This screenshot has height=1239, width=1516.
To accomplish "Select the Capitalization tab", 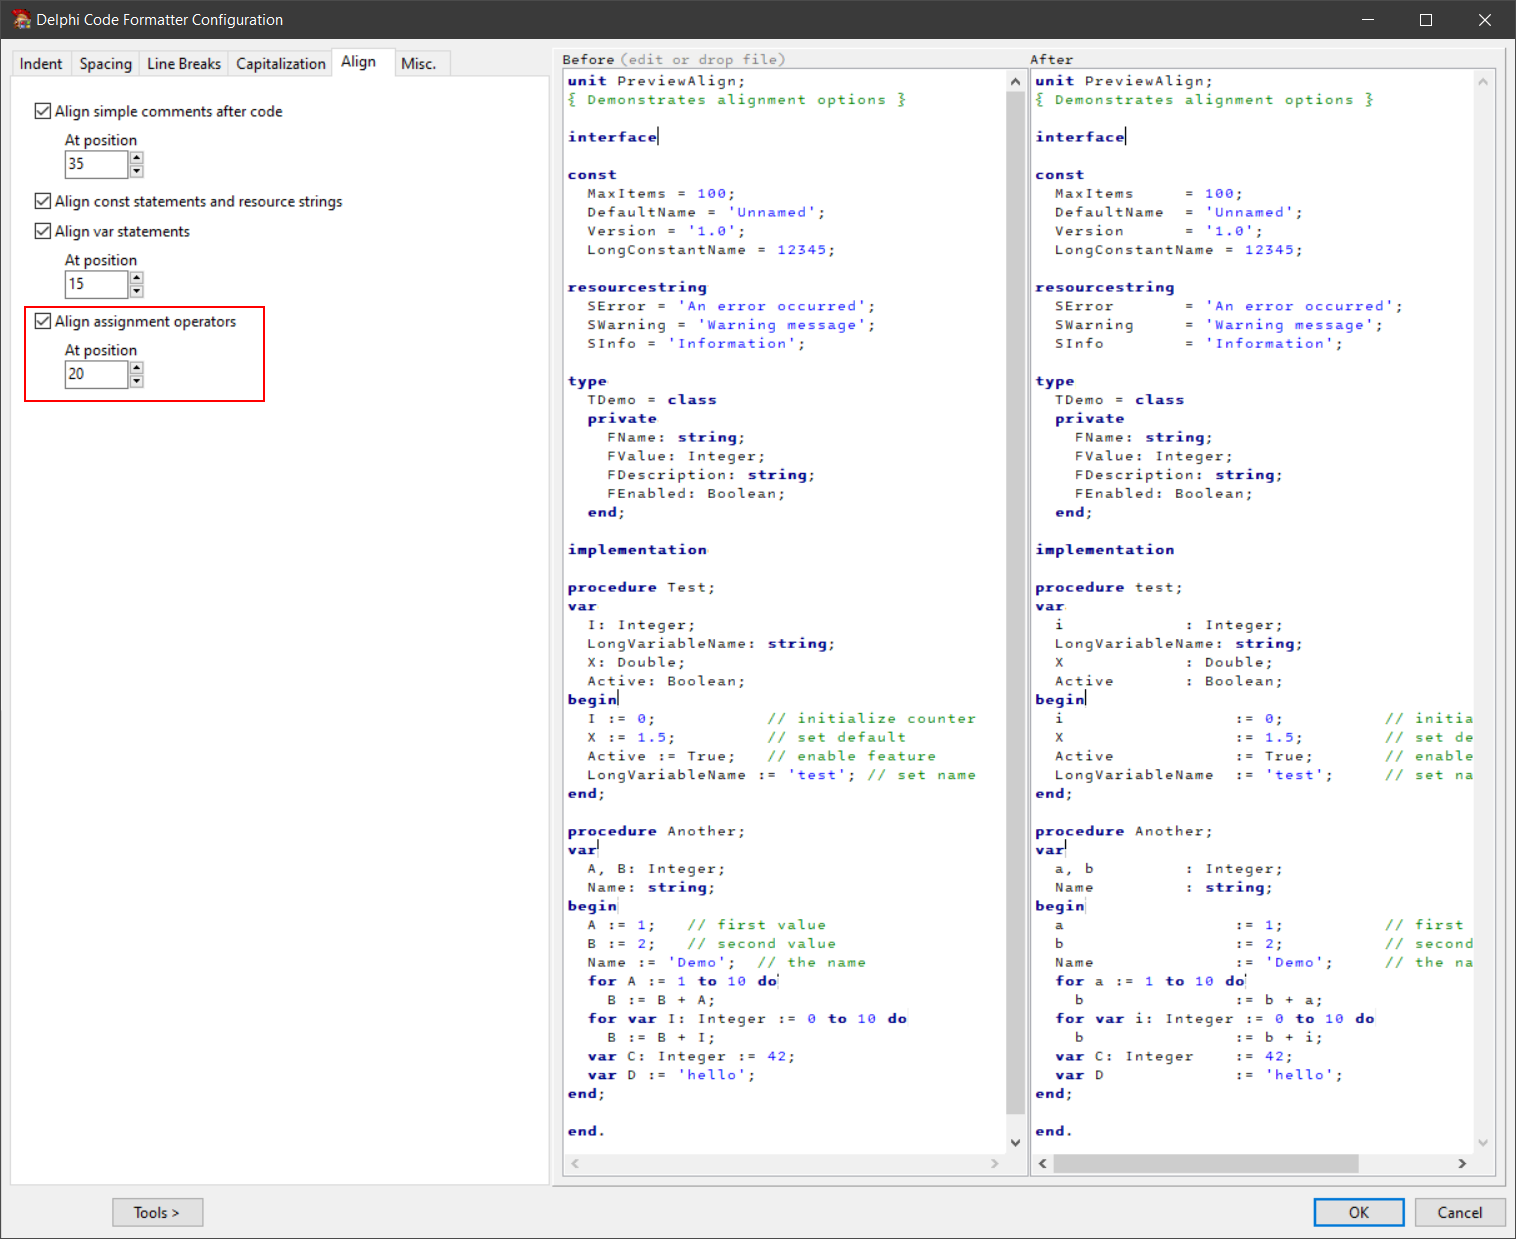I will click(280, 64).
